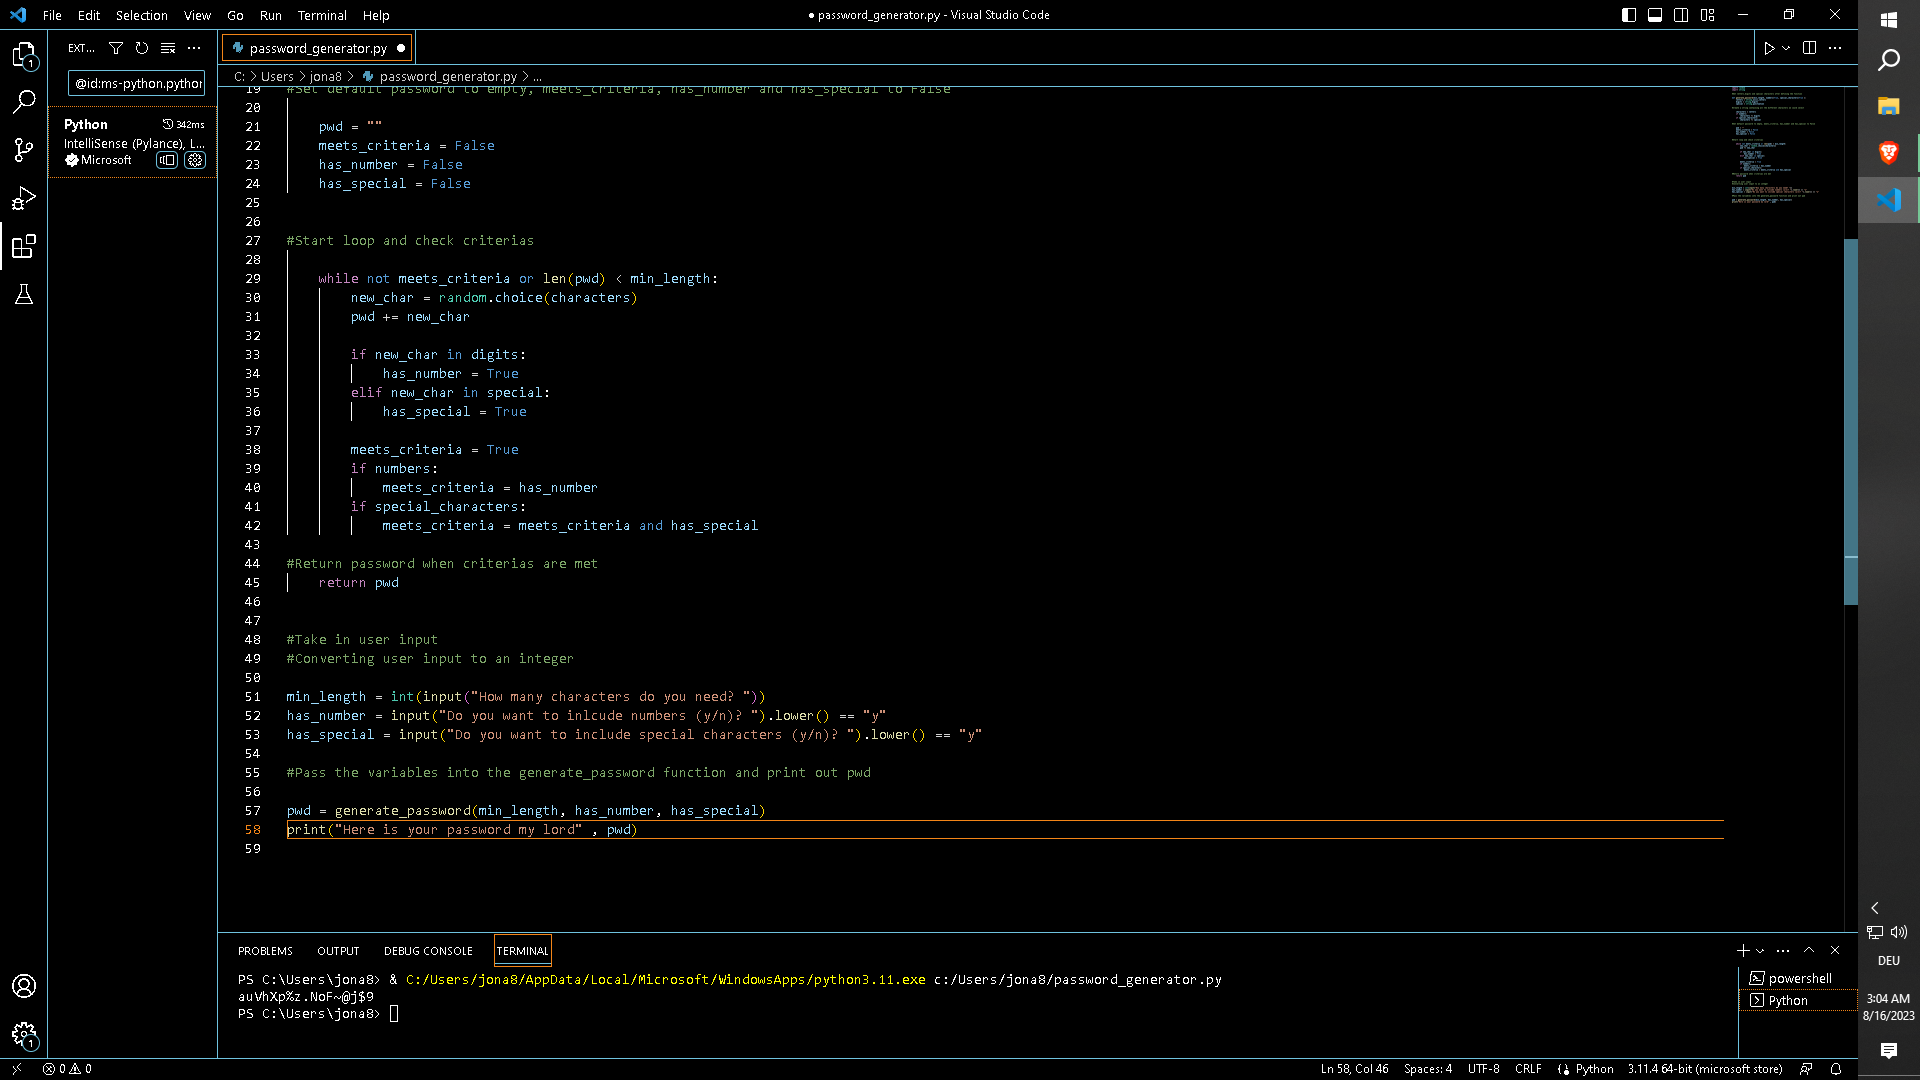Open Run and Debug view
This screenshot has height=1080, width=1920.
click(24, 198)
